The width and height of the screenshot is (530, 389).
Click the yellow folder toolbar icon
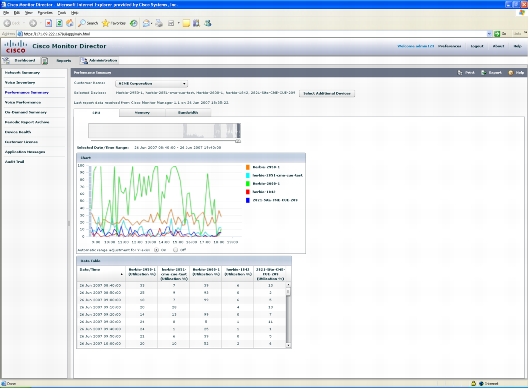click(x=186, y=23)
